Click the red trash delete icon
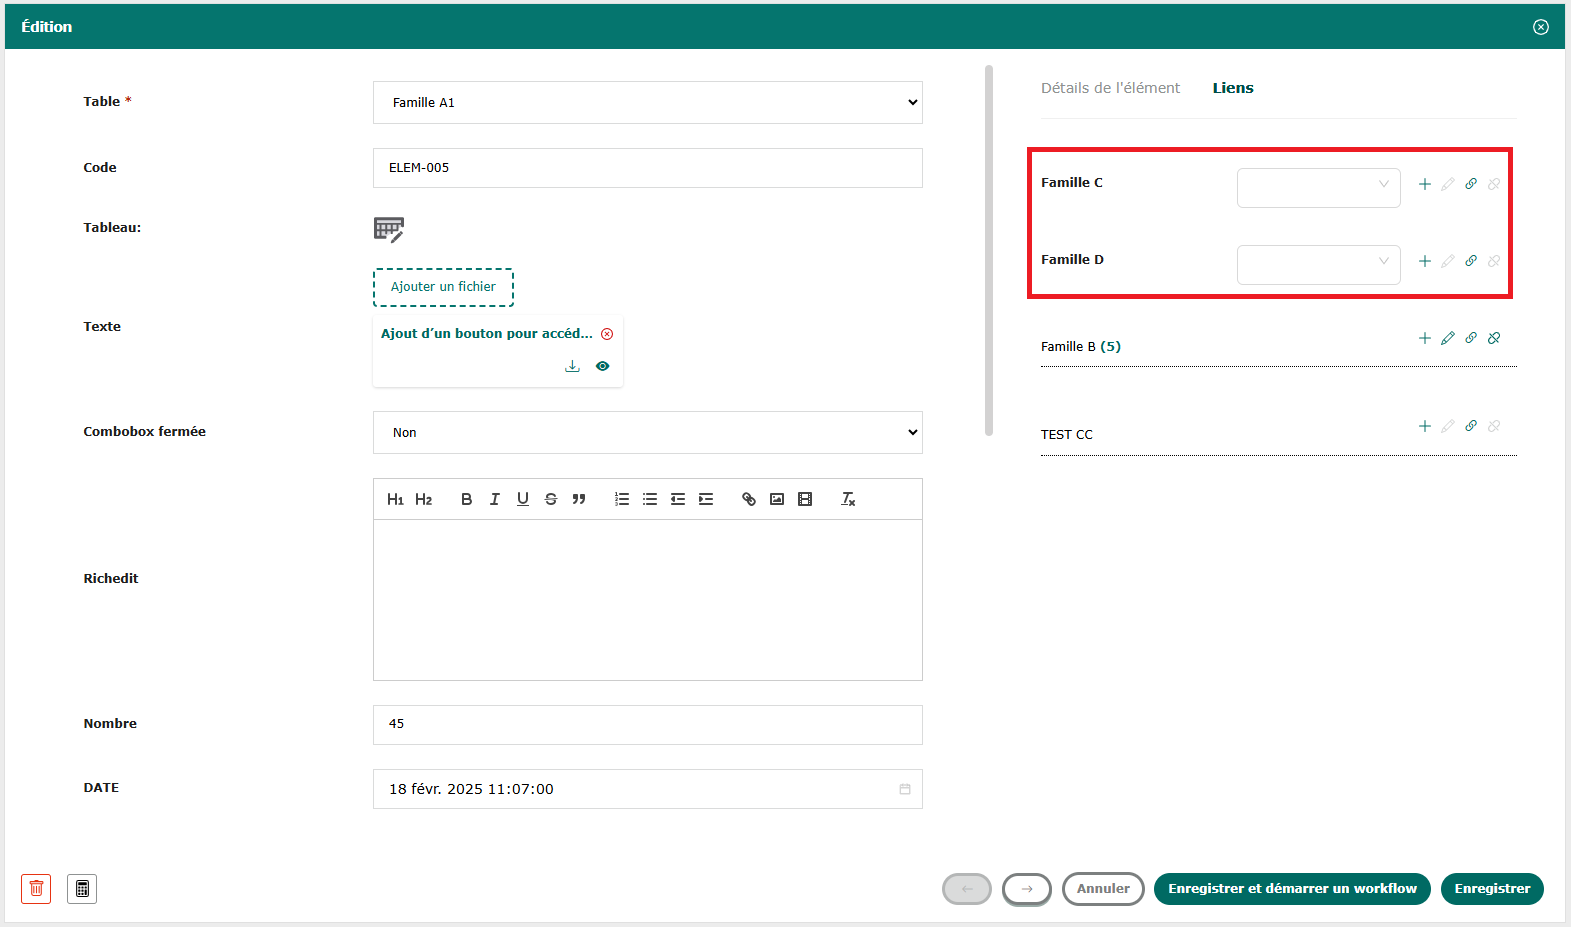Viewport: 1571px width, 927px height. pos(36,888)
